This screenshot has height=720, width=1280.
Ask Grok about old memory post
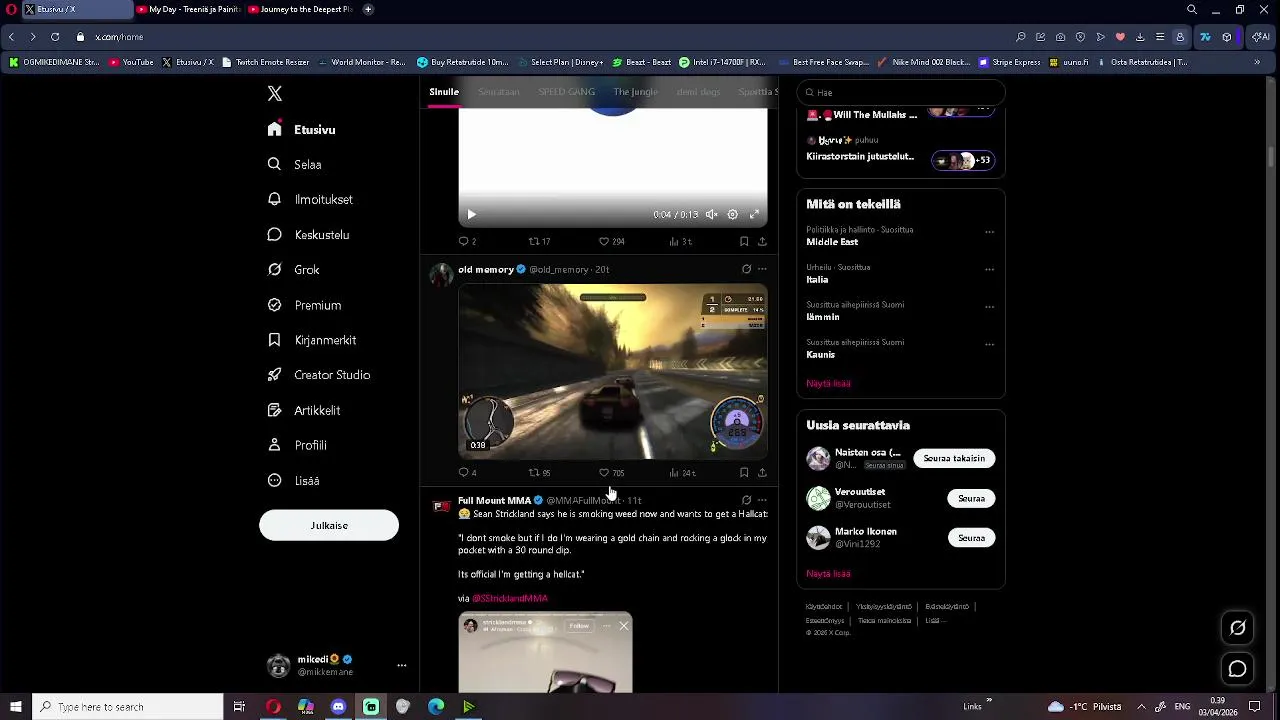click(x=746, y=269)
